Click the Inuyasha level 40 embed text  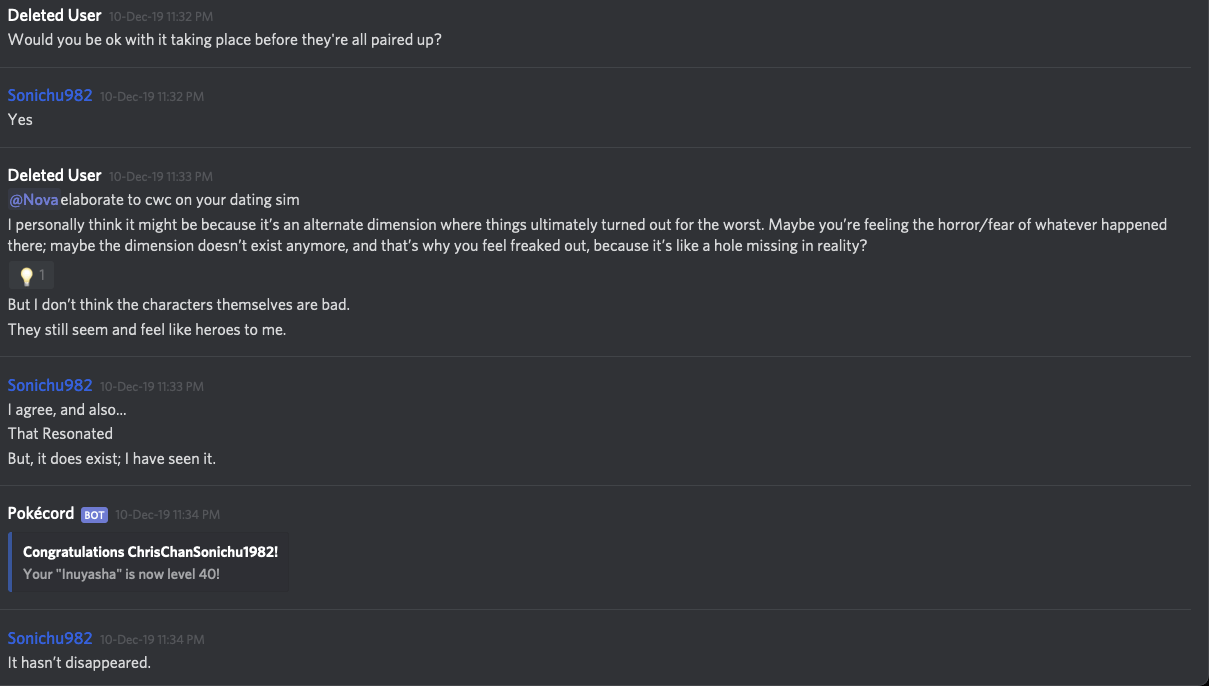121,574
